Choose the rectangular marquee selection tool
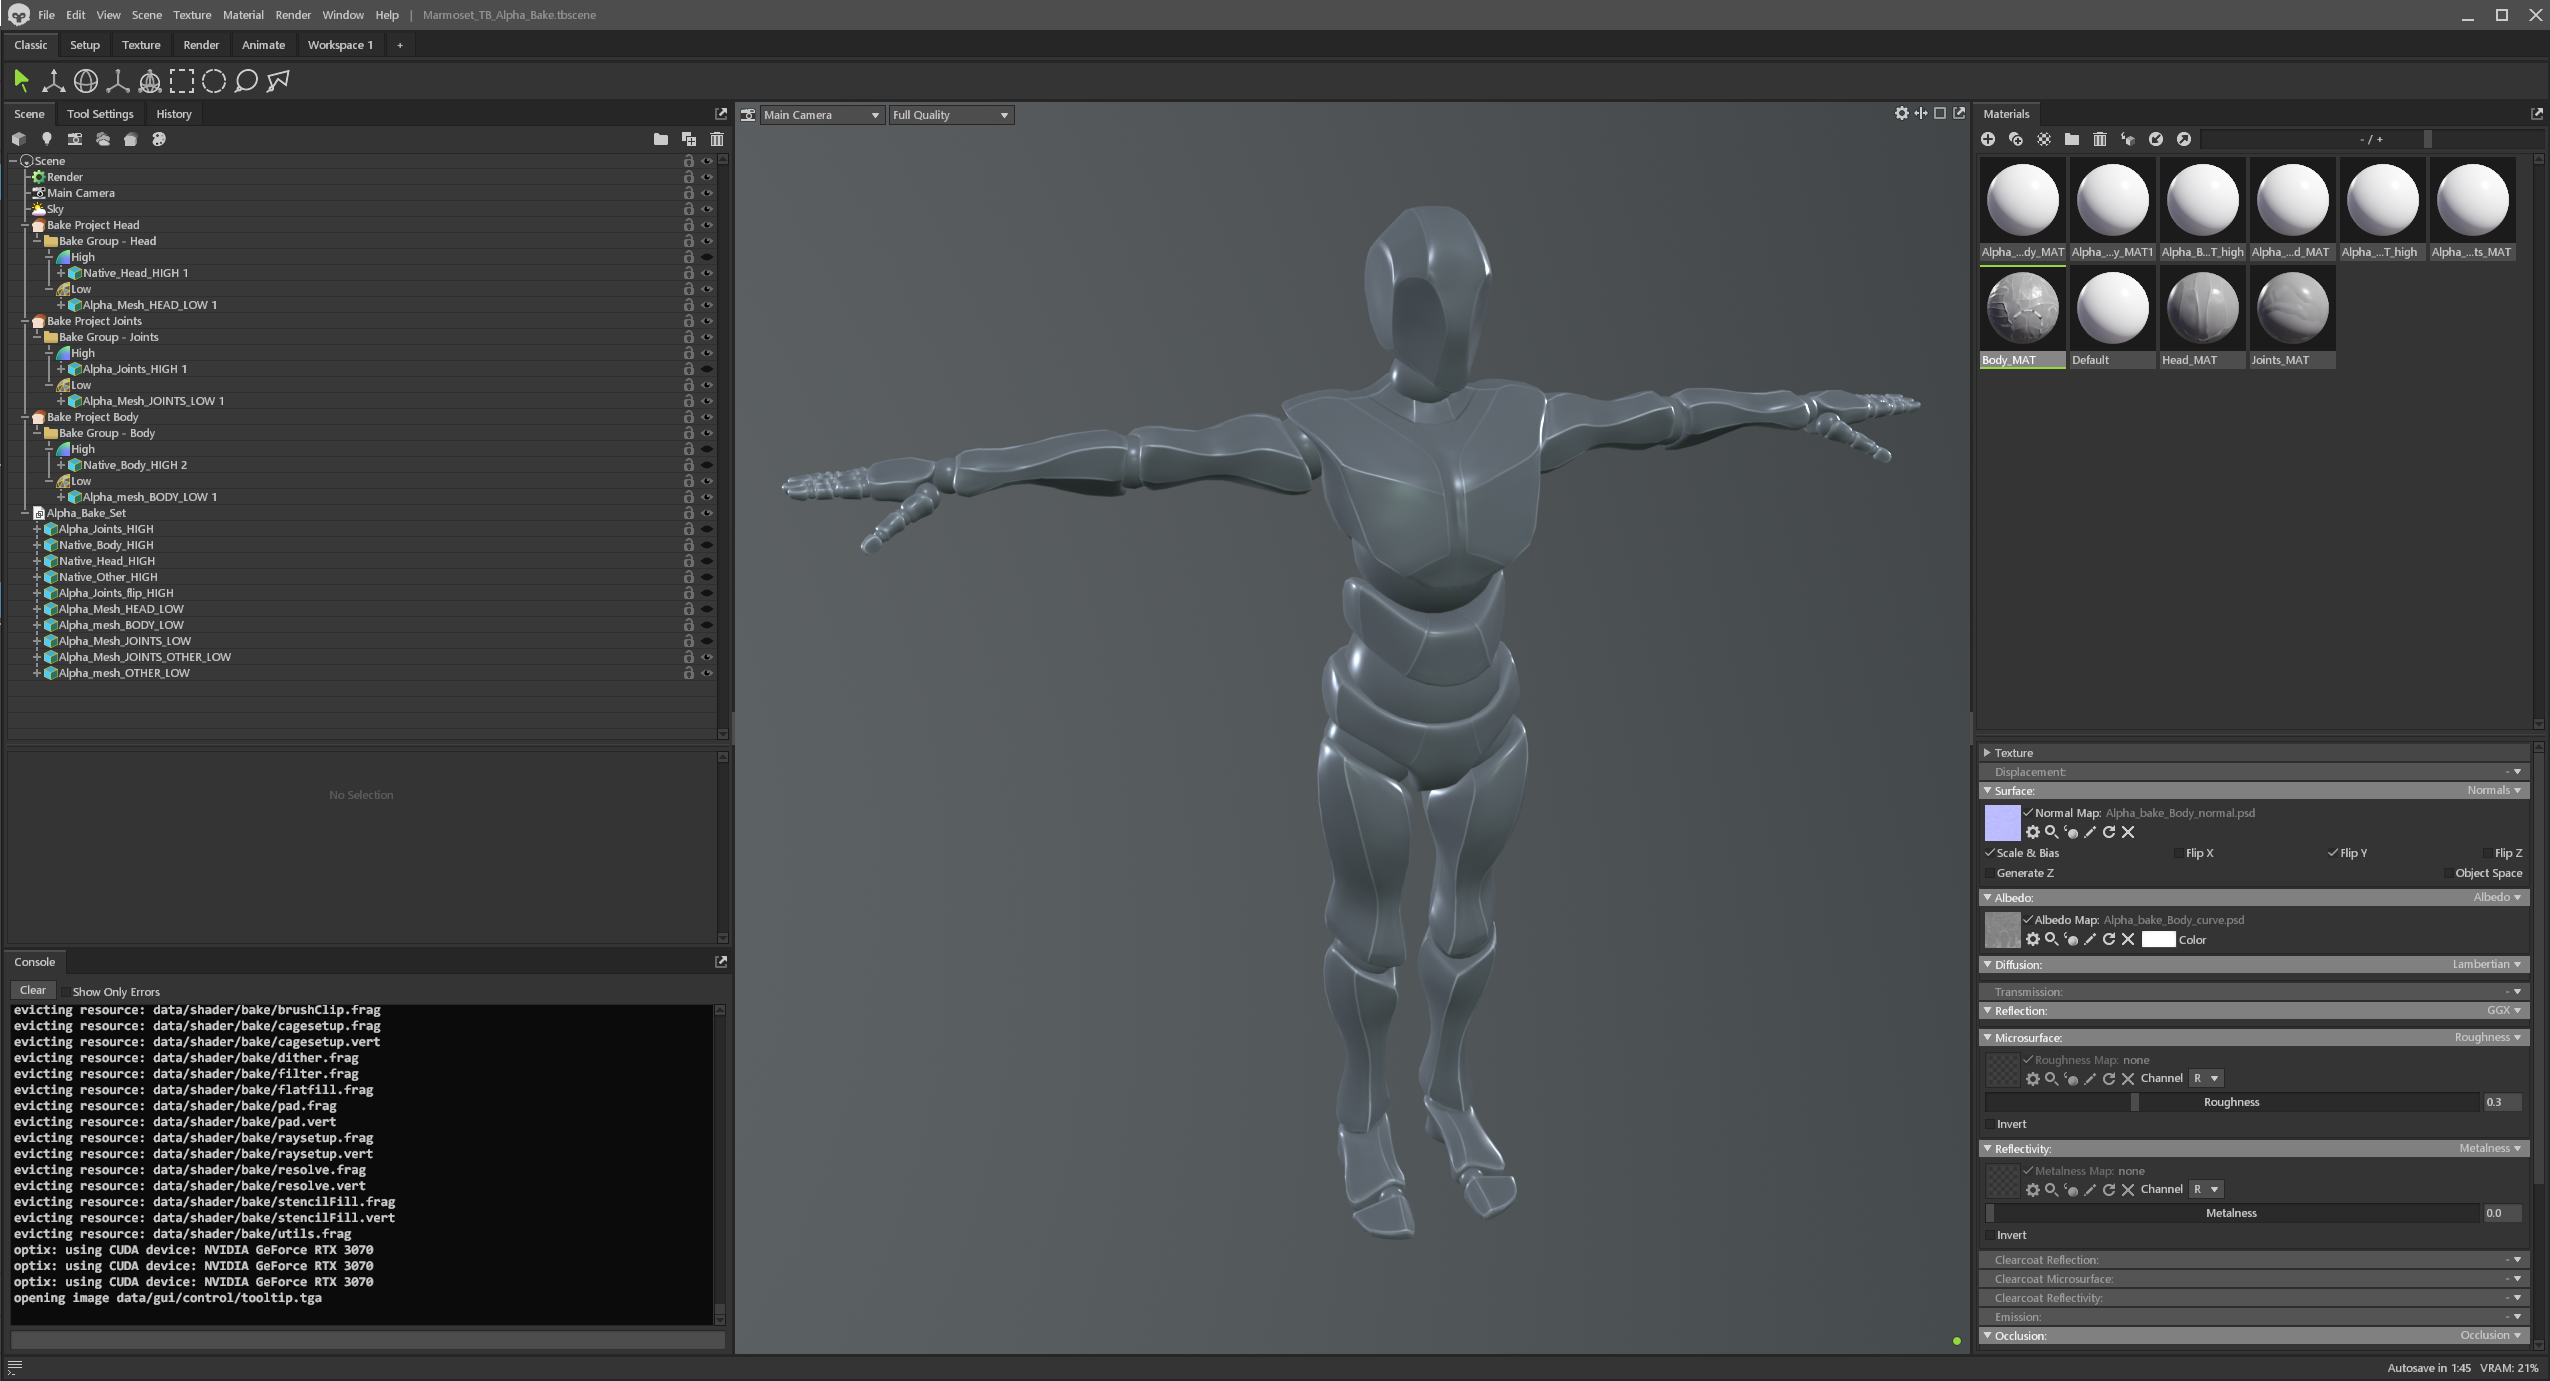The image size is (2550, 1381). pos(182,81)
